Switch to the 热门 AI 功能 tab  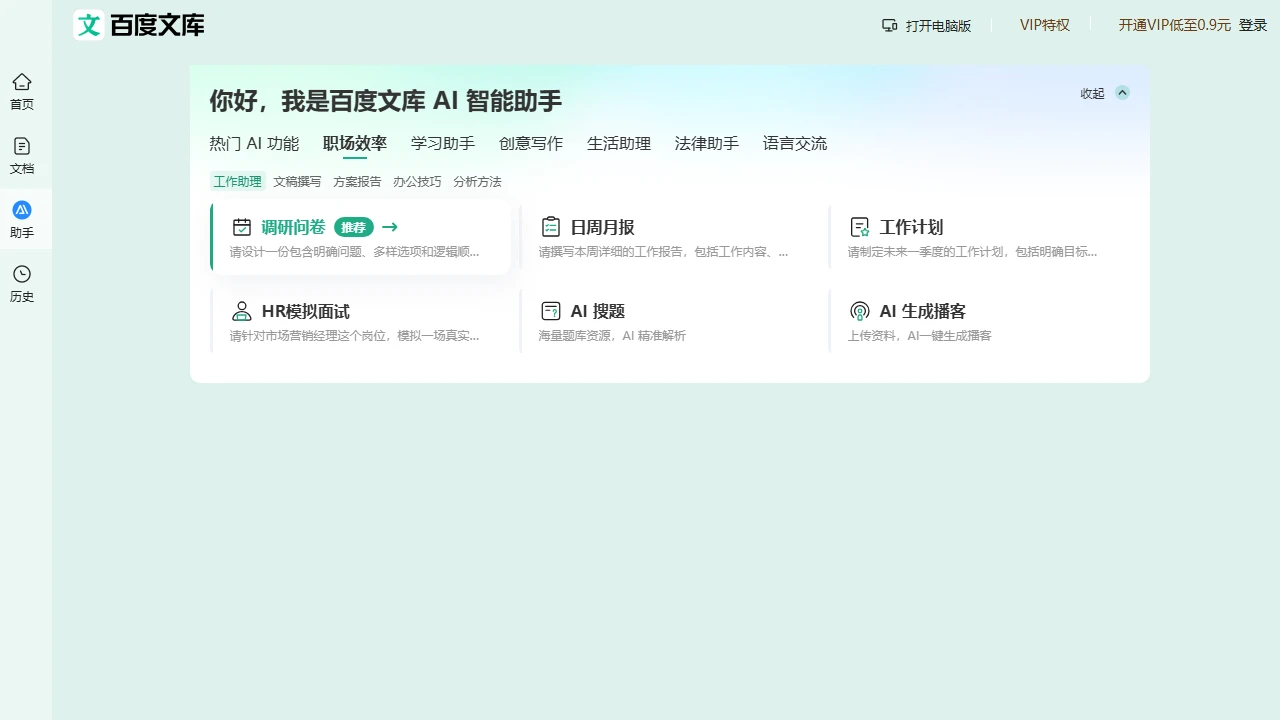tap(253, 143)
